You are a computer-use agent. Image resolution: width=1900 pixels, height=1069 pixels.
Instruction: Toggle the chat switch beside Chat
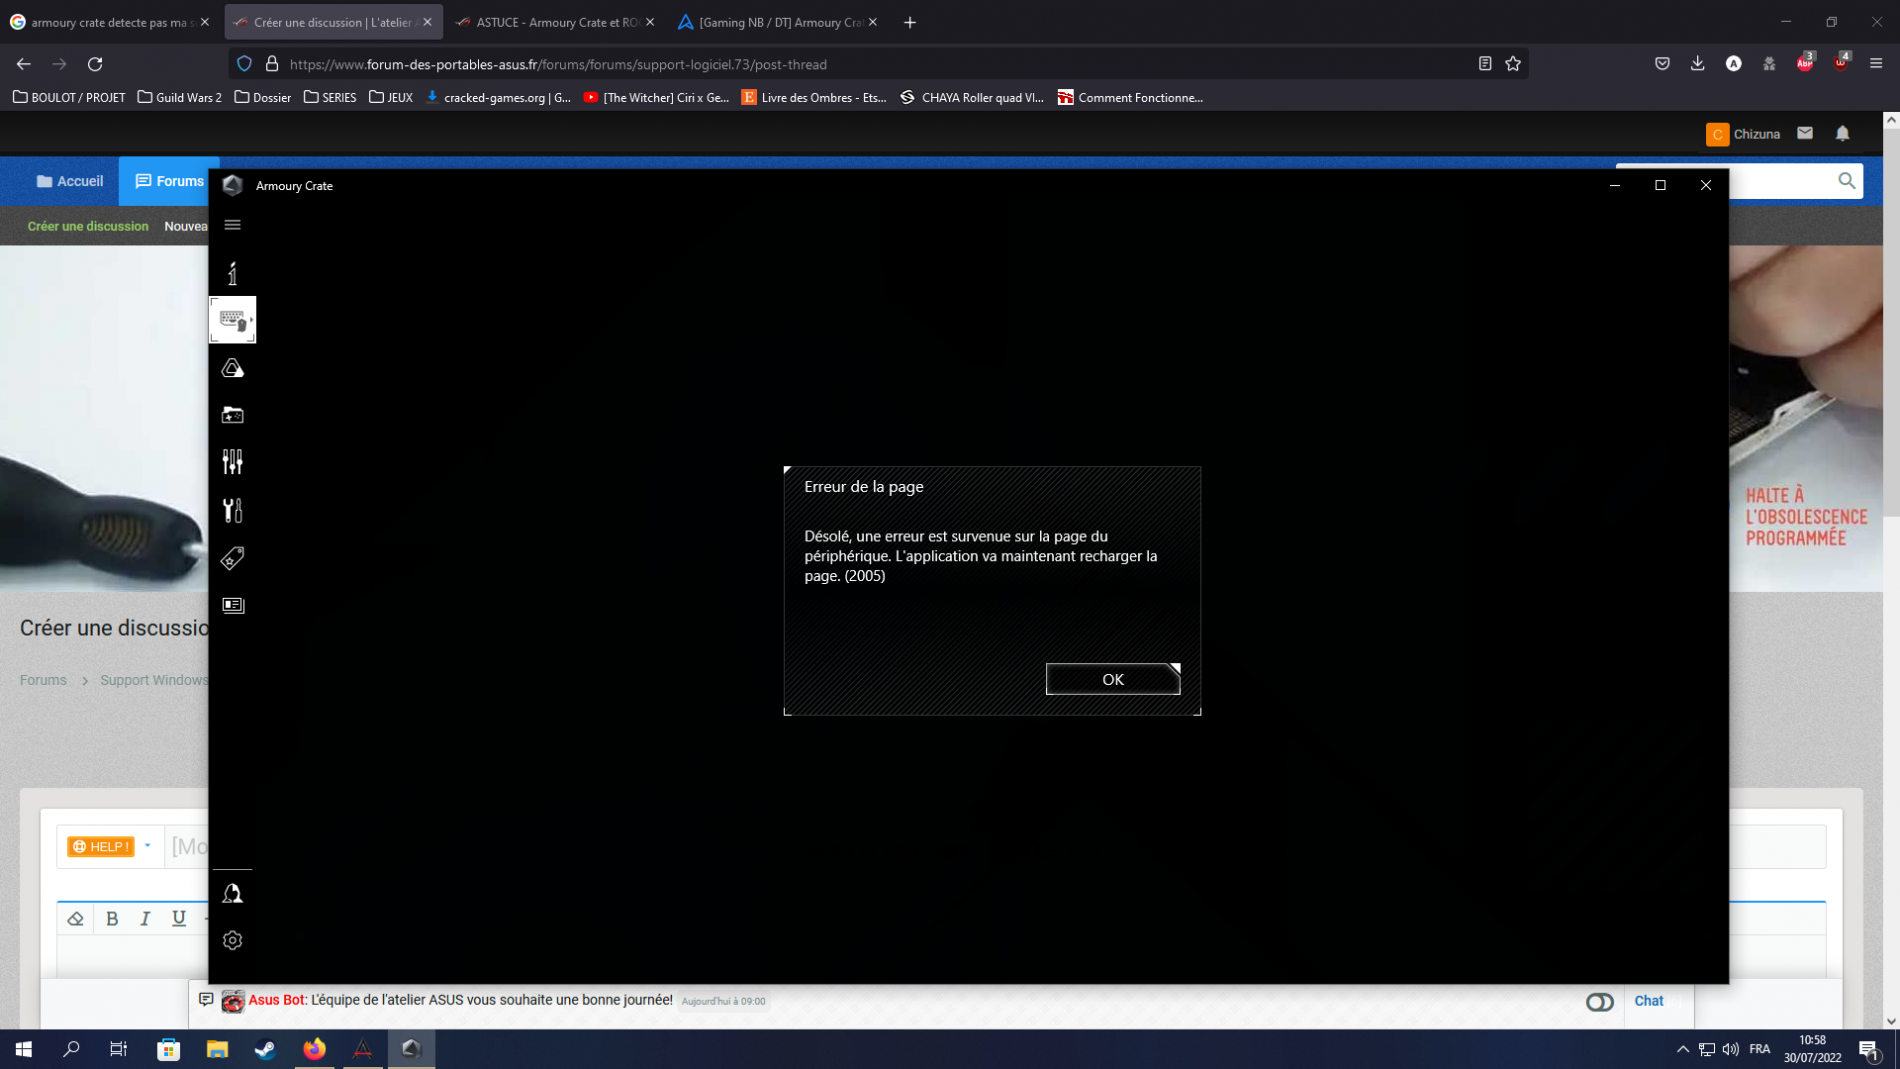point(1599,1001)
